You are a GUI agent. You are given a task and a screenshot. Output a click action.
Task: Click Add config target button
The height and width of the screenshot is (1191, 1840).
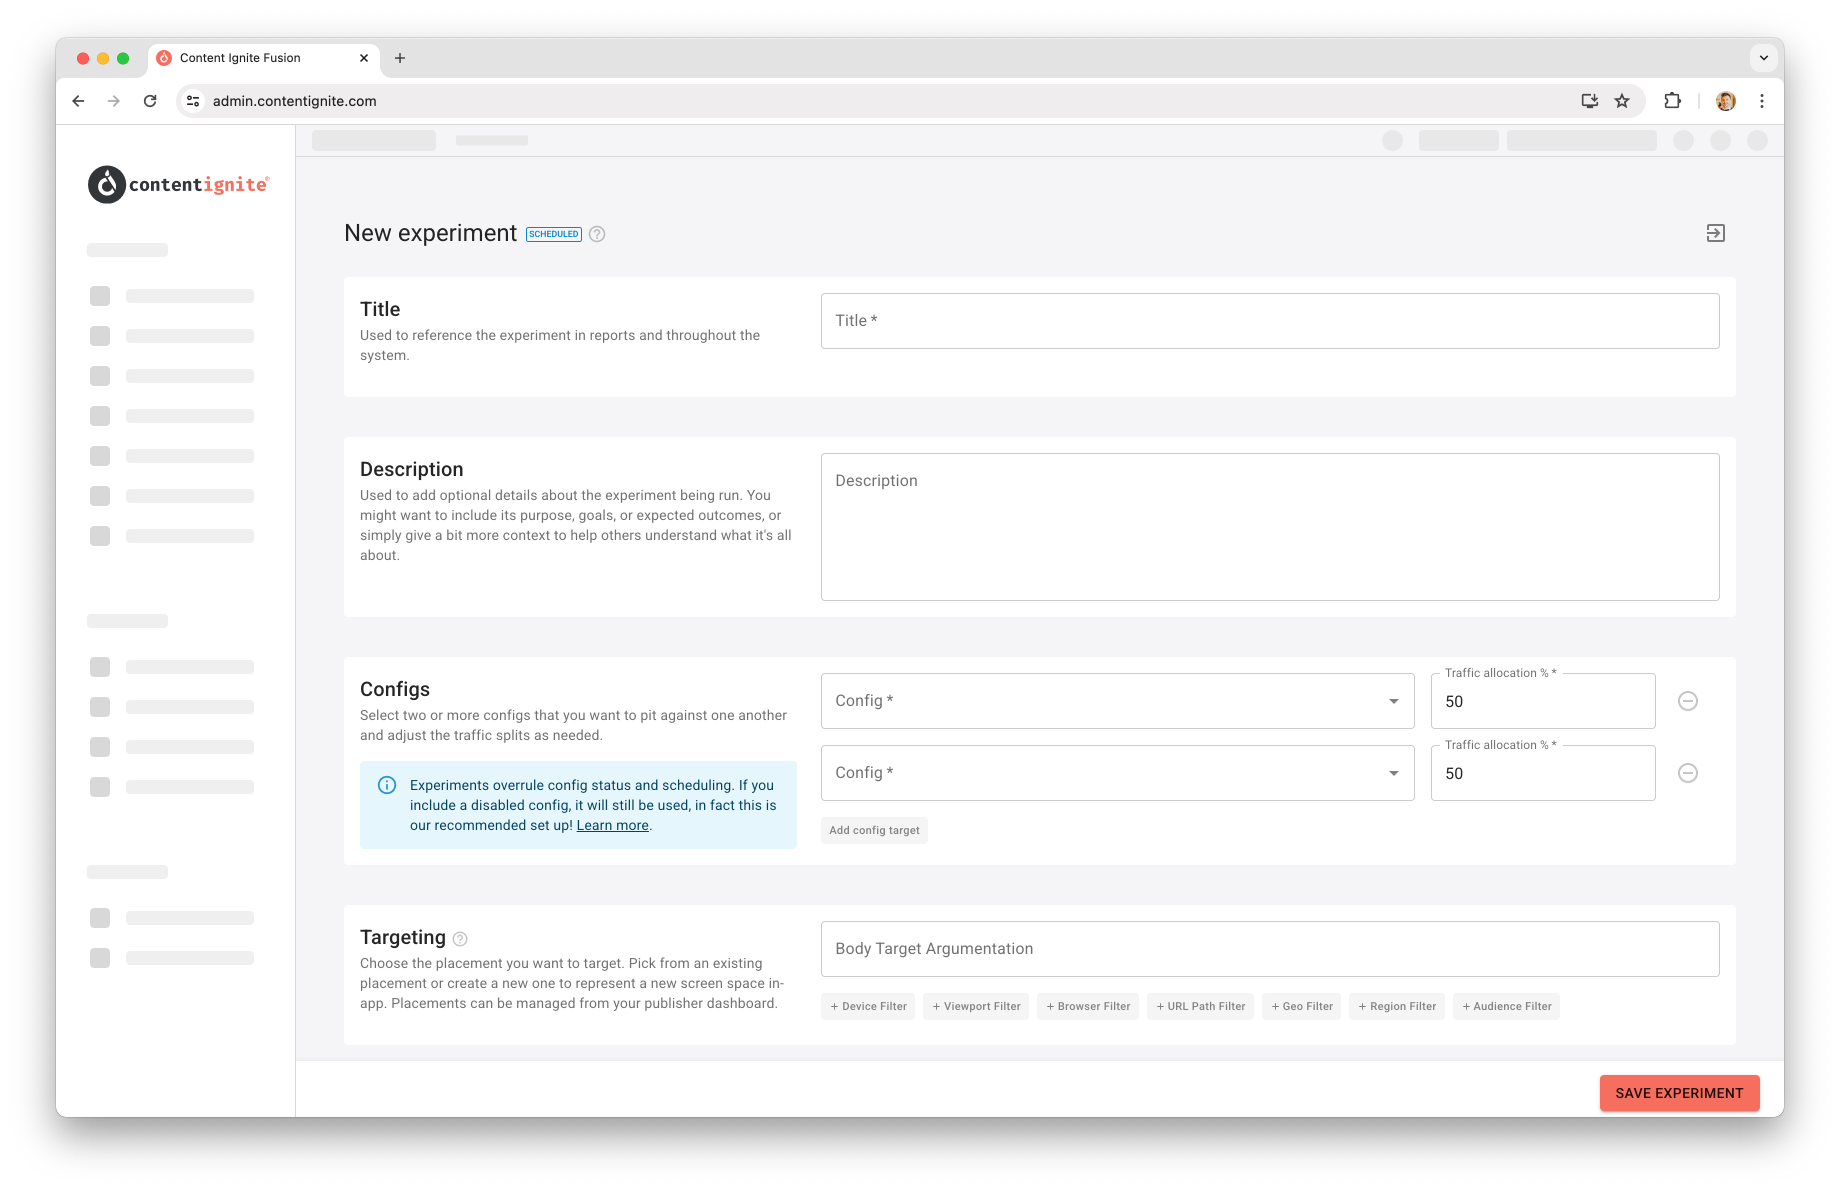coord(874,830)
